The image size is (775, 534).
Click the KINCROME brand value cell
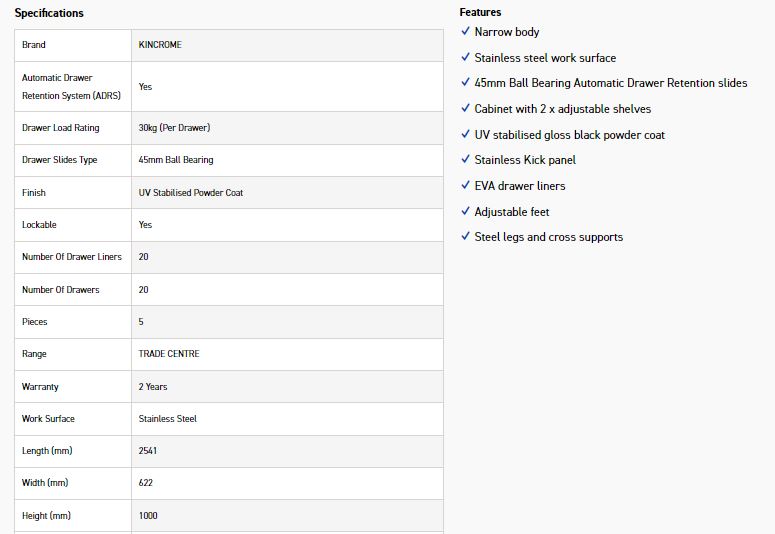[x=287, y=45]
